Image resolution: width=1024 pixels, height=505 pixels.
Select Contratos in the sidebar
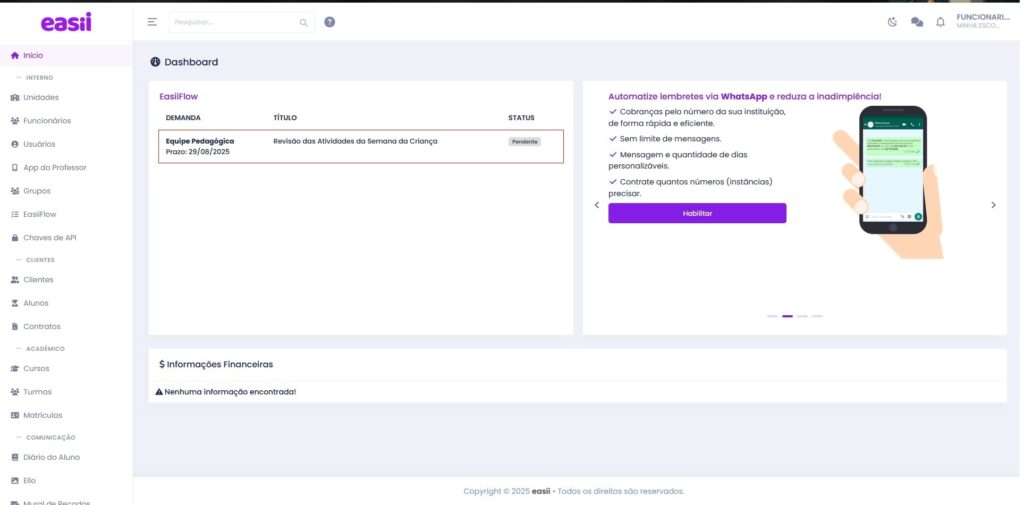41,327
